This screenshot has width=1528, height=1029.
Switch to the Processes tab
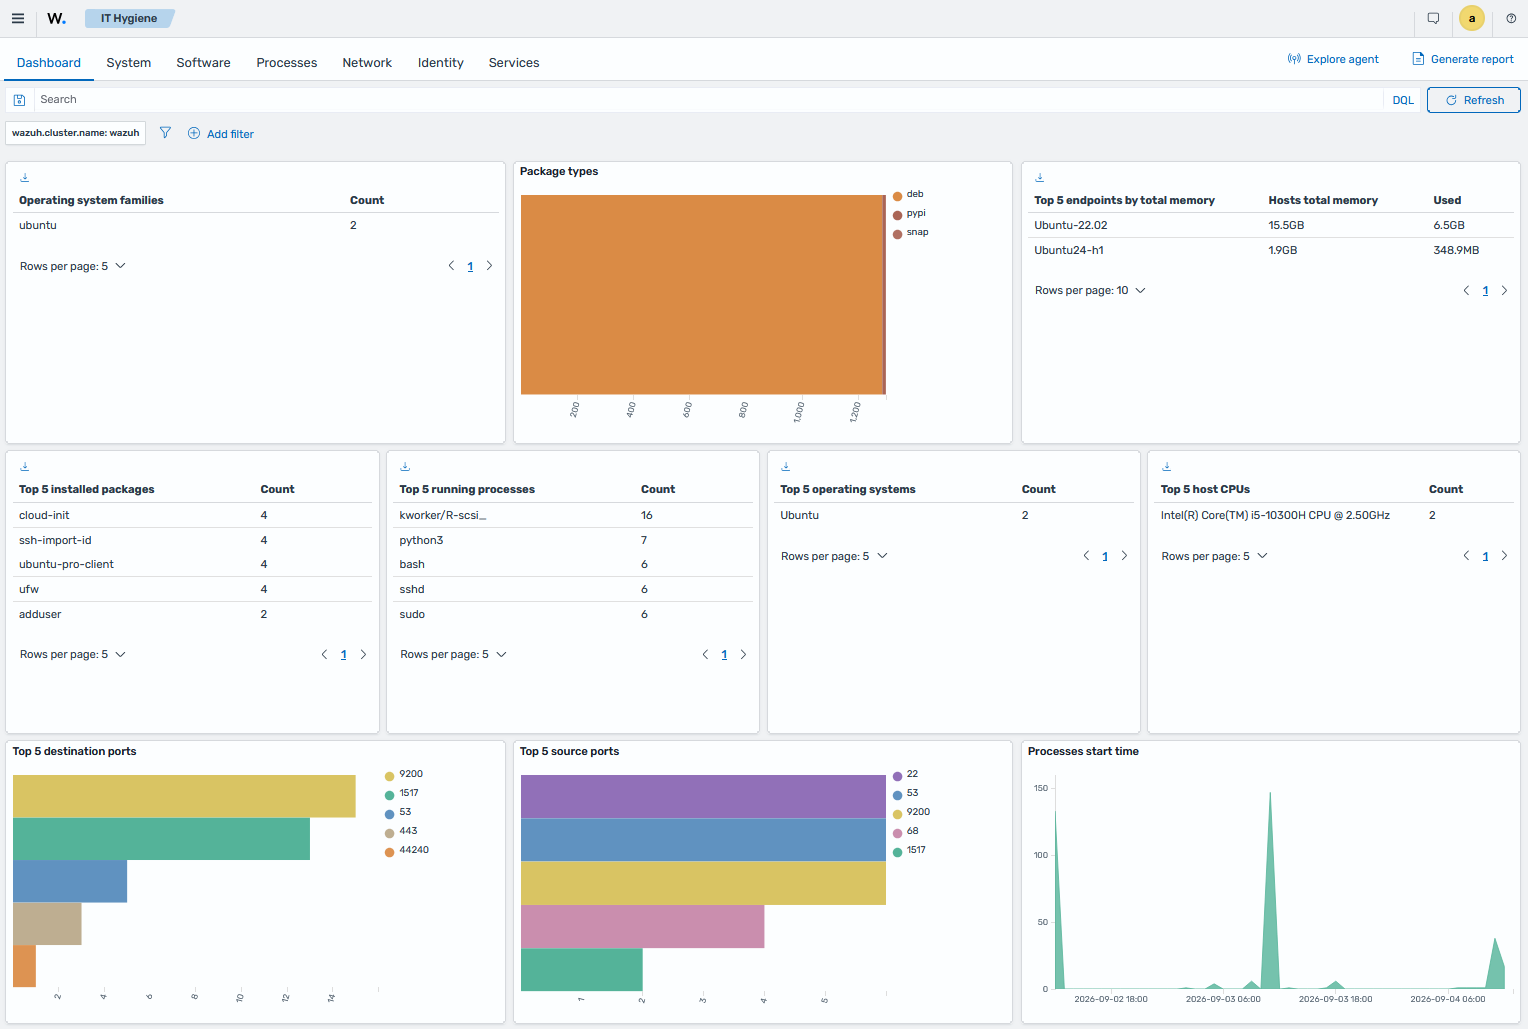pos(287,62)
